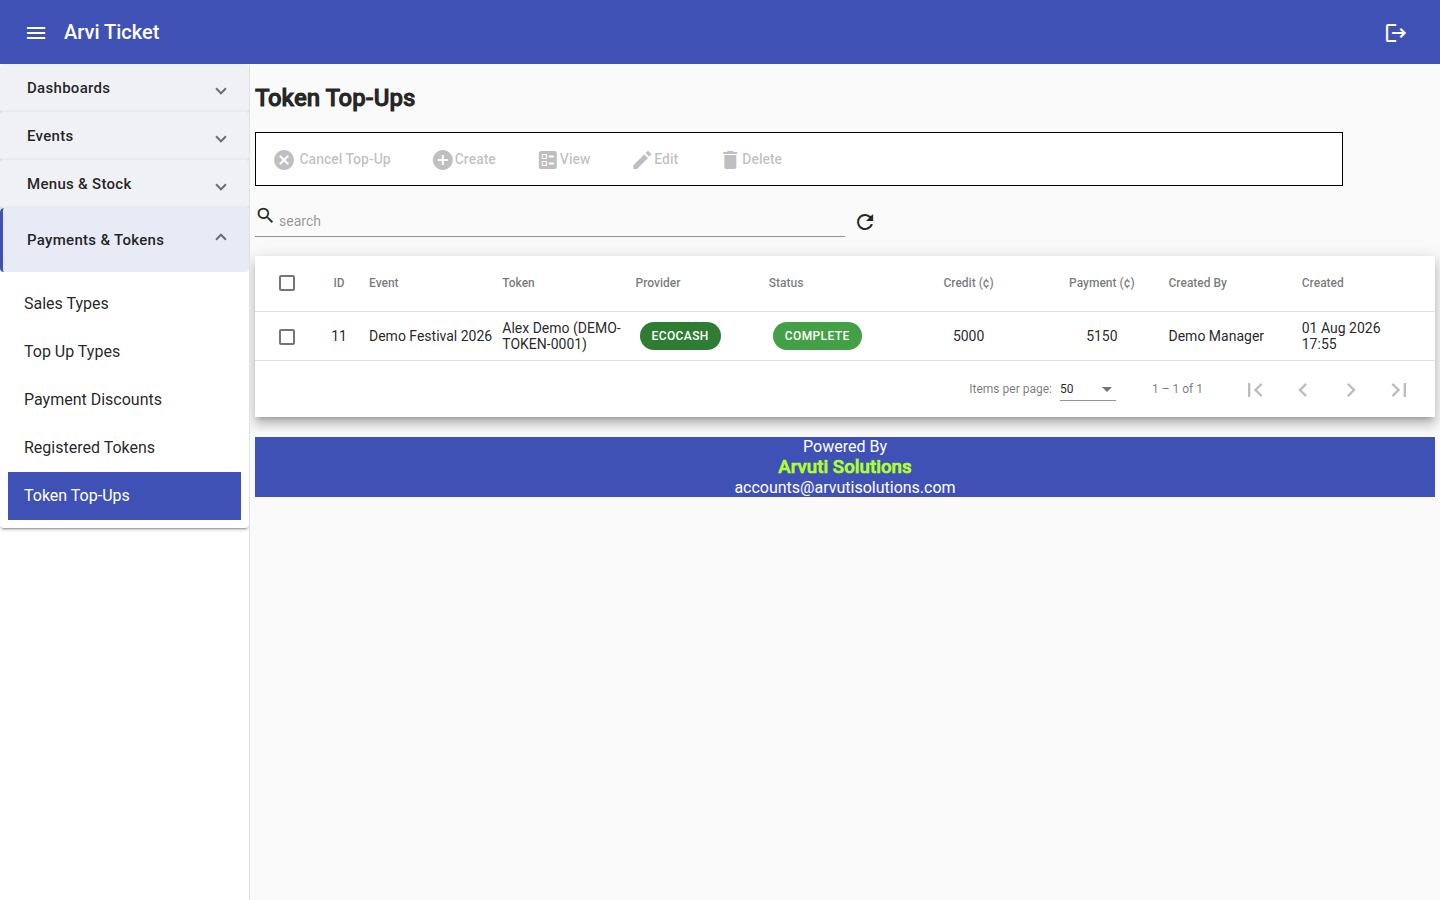Open Top Up Types page
1440x900 pixels.
125,351
